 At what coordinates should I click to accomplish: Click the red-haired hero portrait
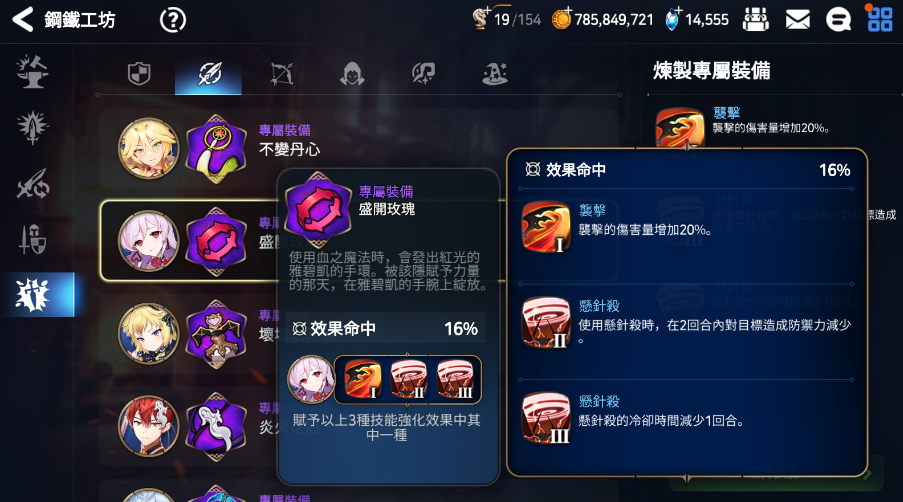point(149,426)
